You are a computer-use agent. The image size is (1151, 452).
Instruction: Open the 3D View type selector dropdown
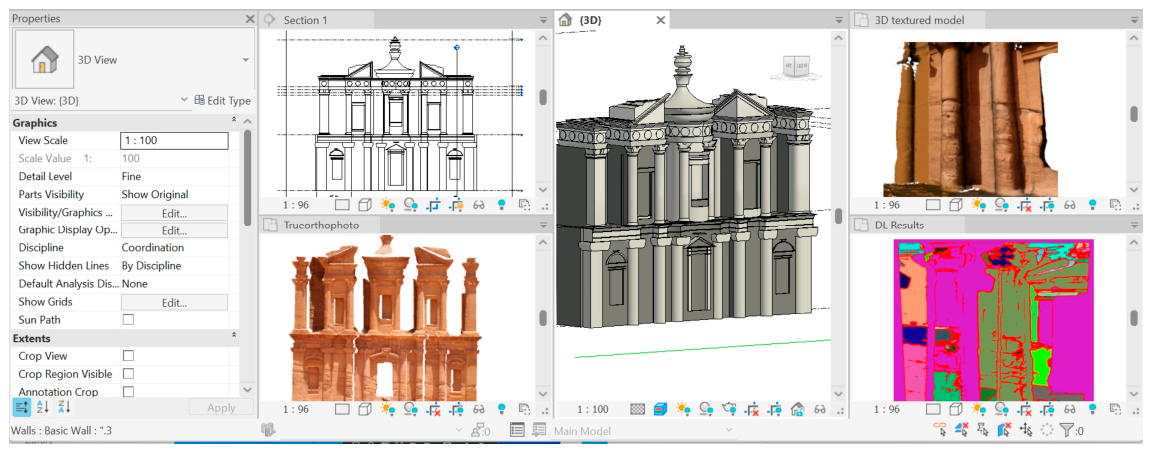[246, 60]
